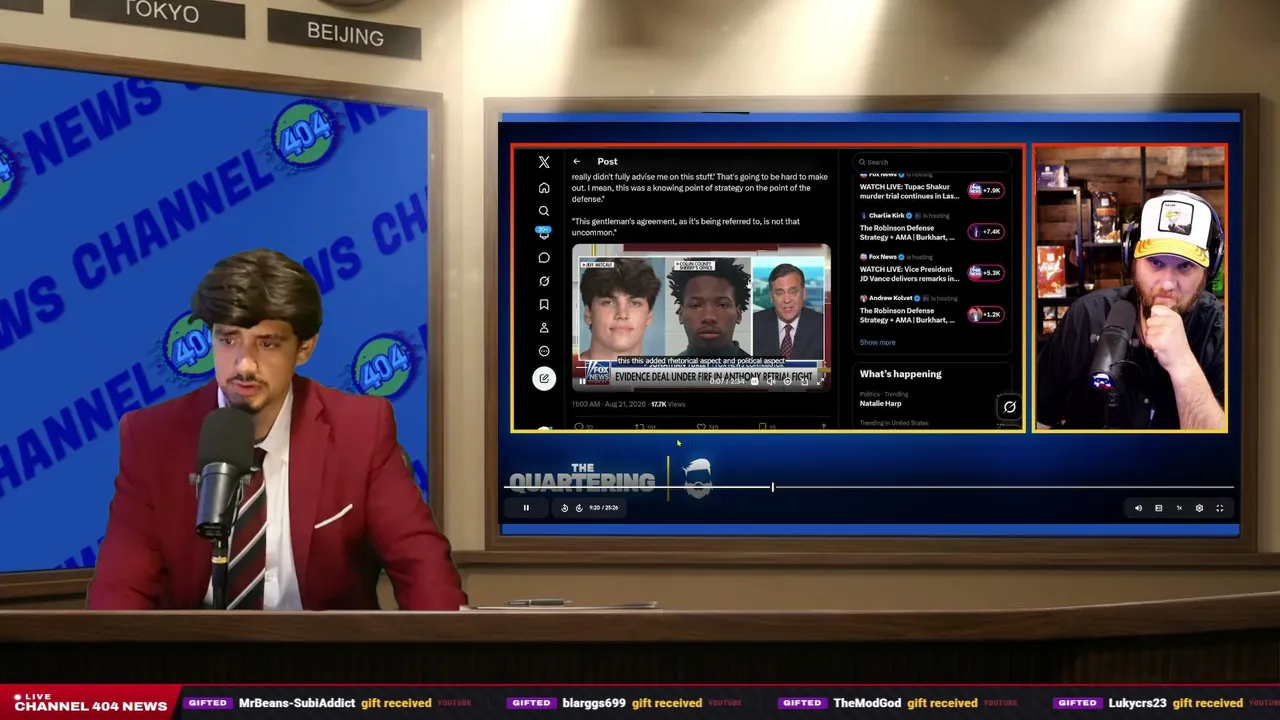Image resolution: width=1280 pixels, height=720 pixels.
Task: Click blarggs699 in the gift ticker
Action: (x=594, y=703)
